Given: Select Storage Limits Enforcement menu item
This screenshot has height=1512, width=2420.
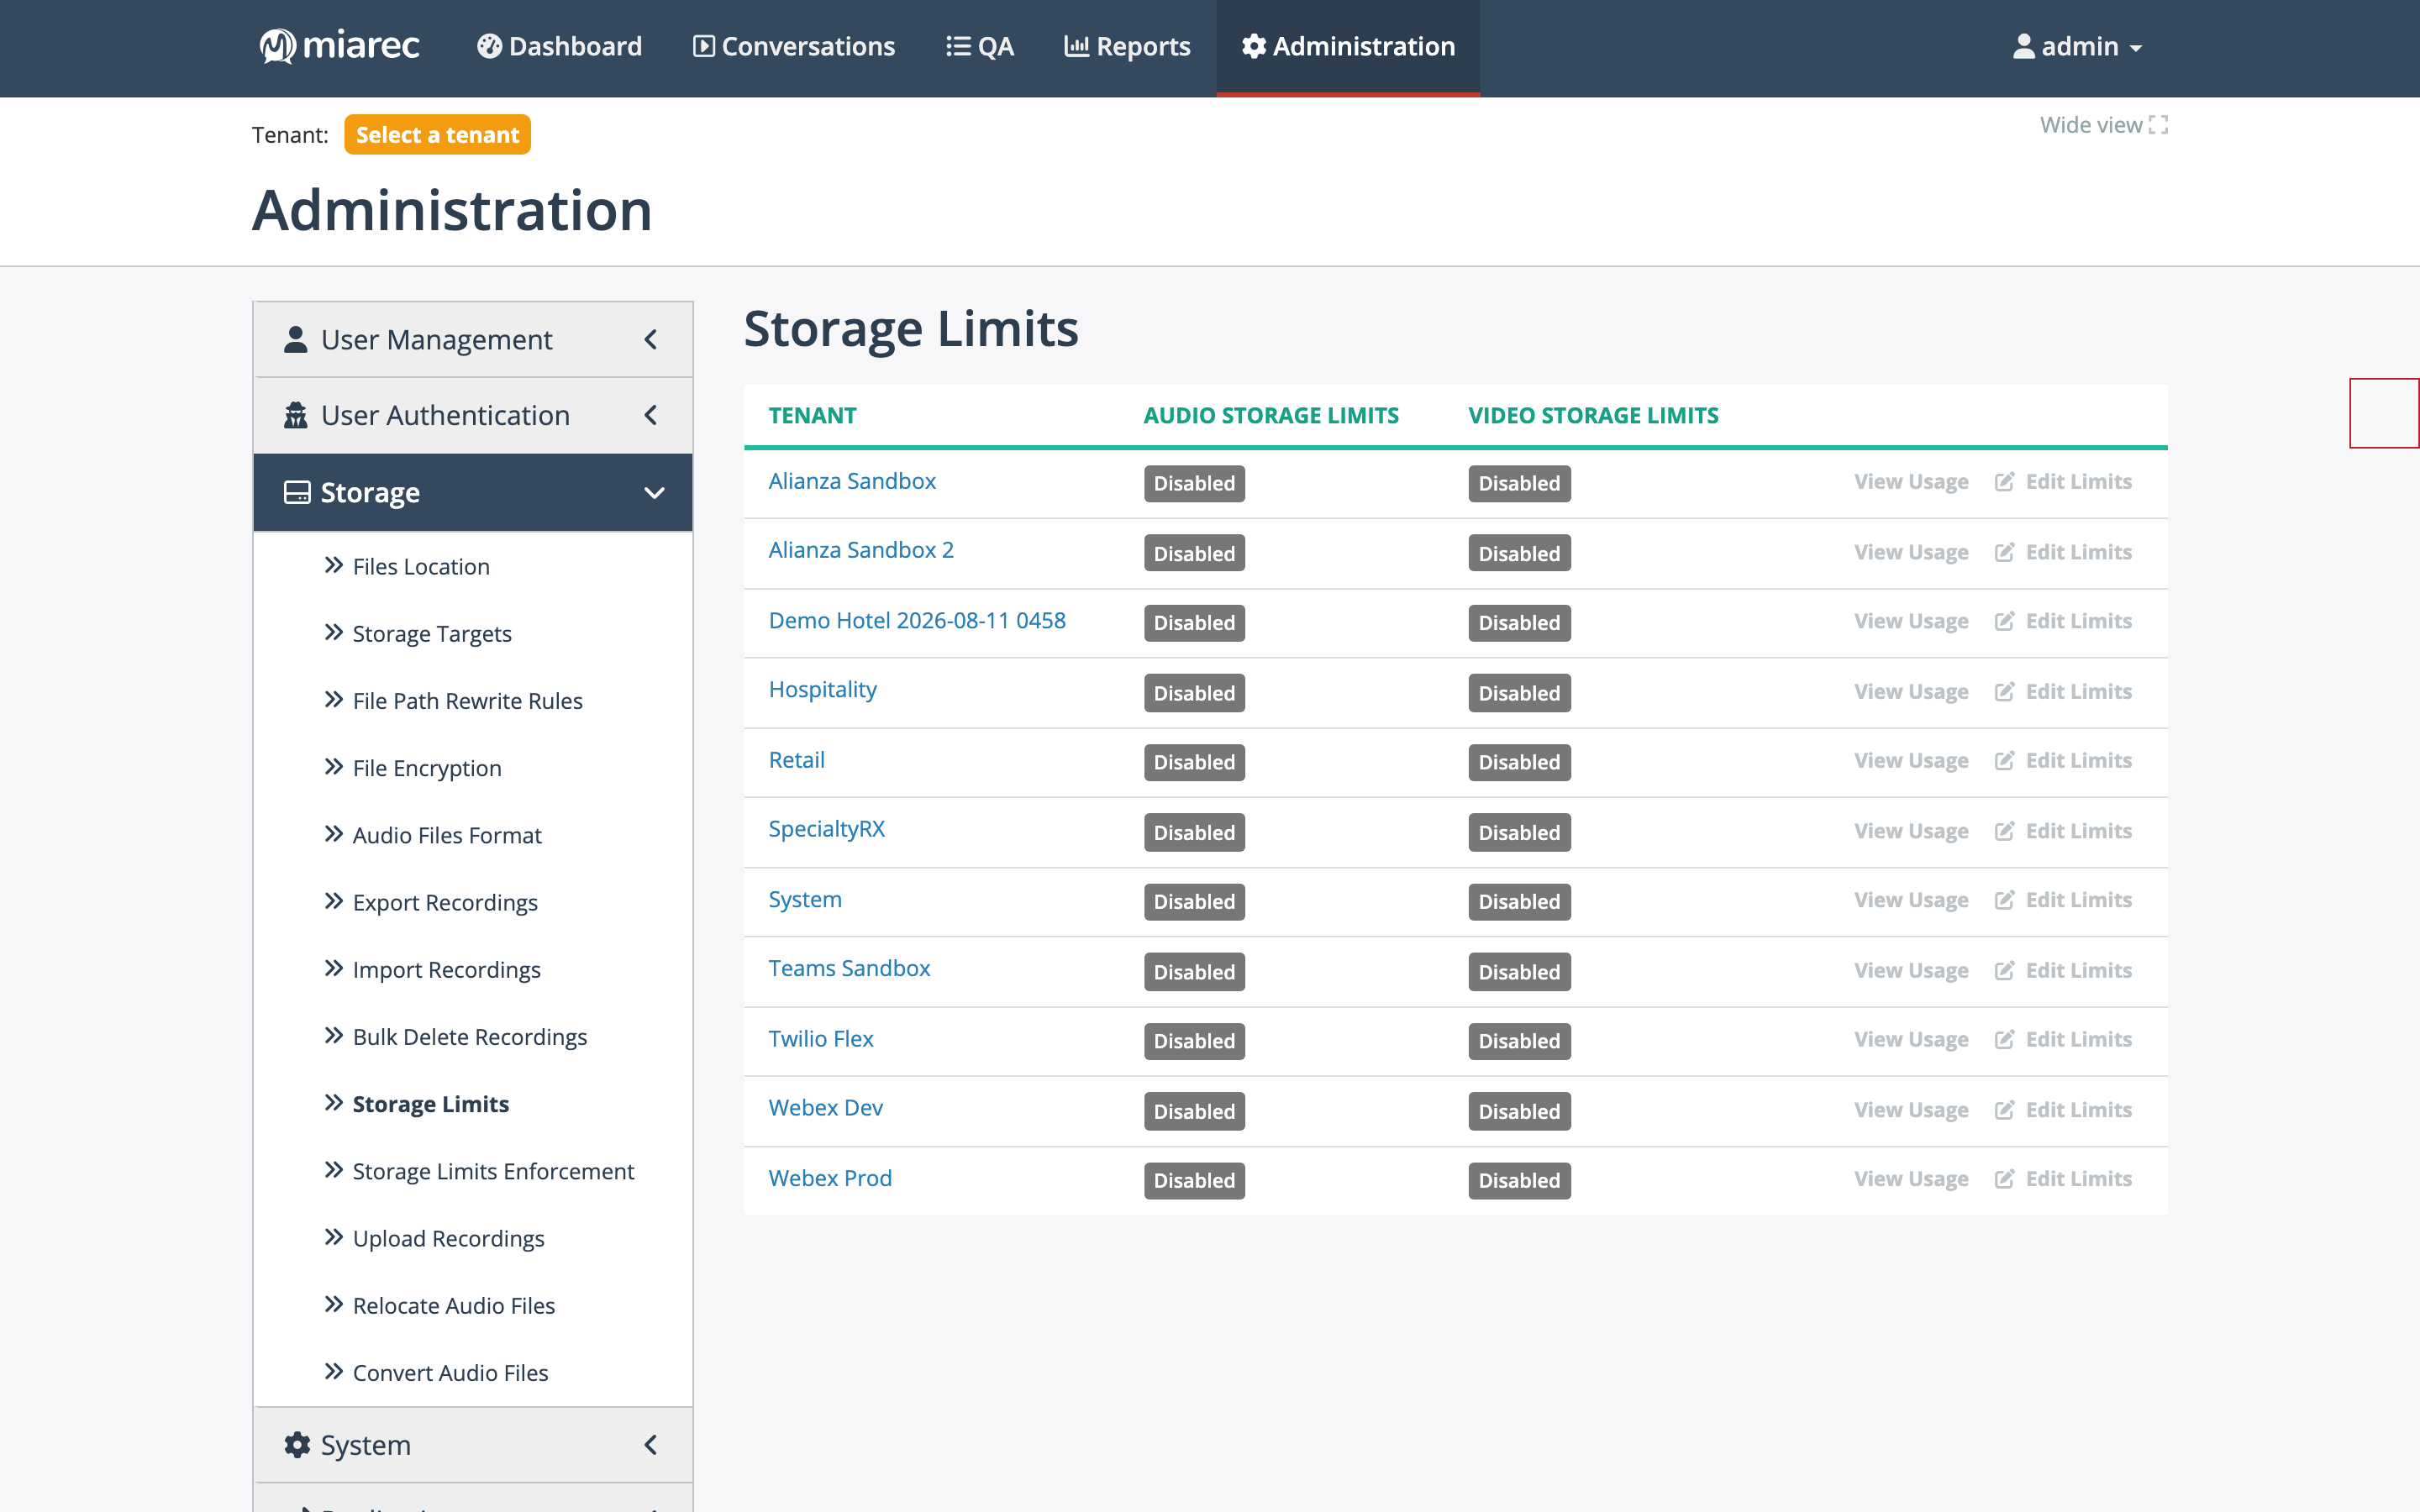Looking at the screenshot, I should tap(492, 1171).
